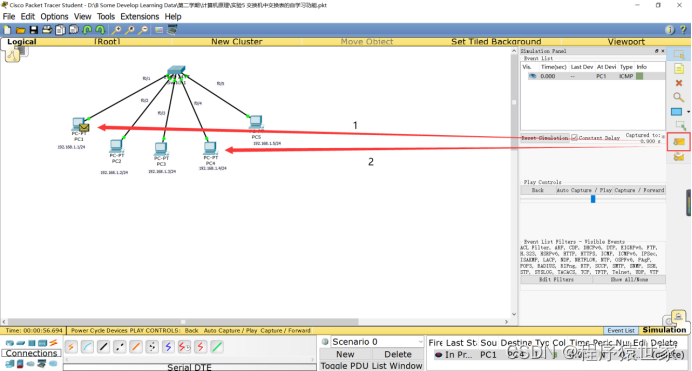Click the Reset Simulation button
This screenshot has width=692, height=371.
point(545,138)
